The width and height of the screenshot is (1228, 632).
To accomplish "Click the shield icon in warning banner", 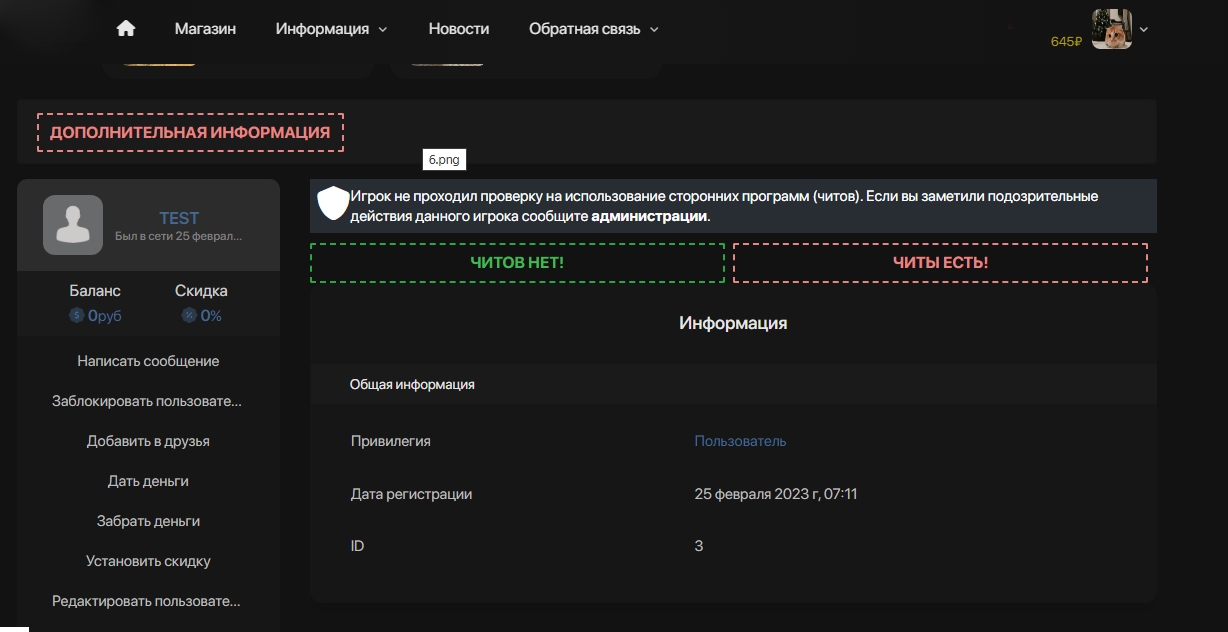I will pyautogui.click(x=333, y=204).
